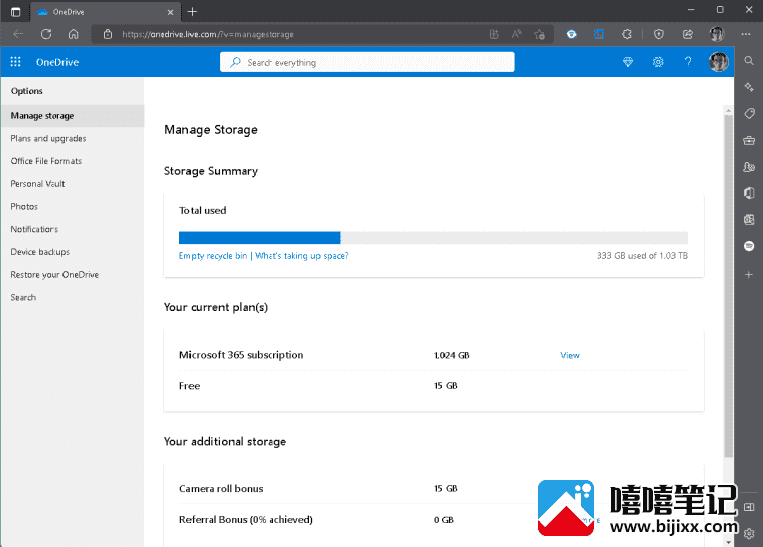This screenshot has width=763, height=547.
Task: Close the OneDrive tab
Action: (170, 12)
